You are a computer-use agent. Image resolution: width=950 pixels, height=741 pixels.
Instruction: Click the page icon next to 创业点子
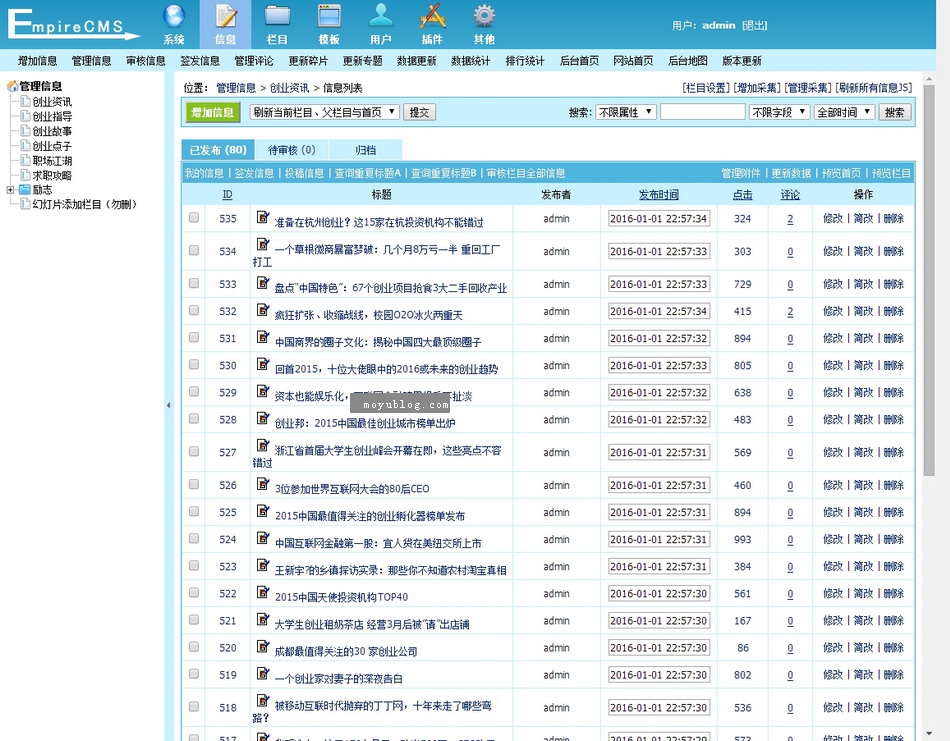pyautogui.click(x=25, y=145)
